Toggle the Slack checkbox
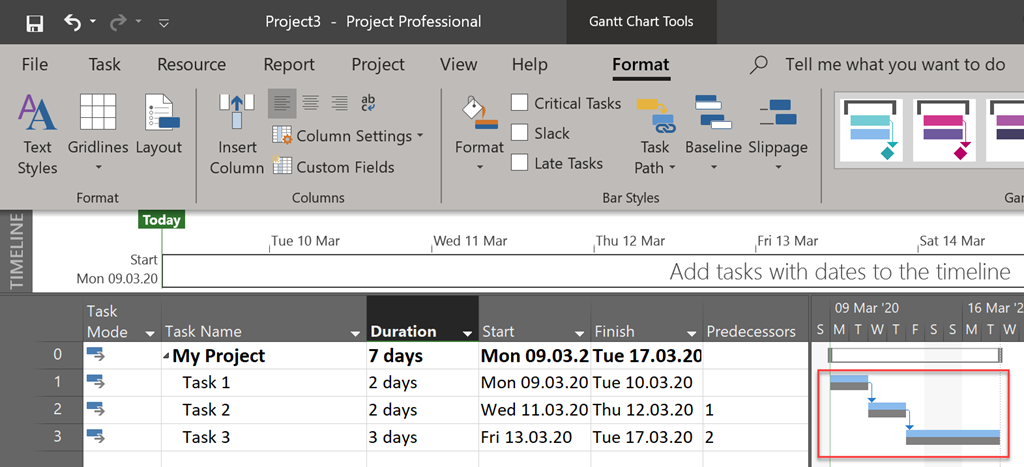Screen dimensions: 1024x467 click(520, 133)
